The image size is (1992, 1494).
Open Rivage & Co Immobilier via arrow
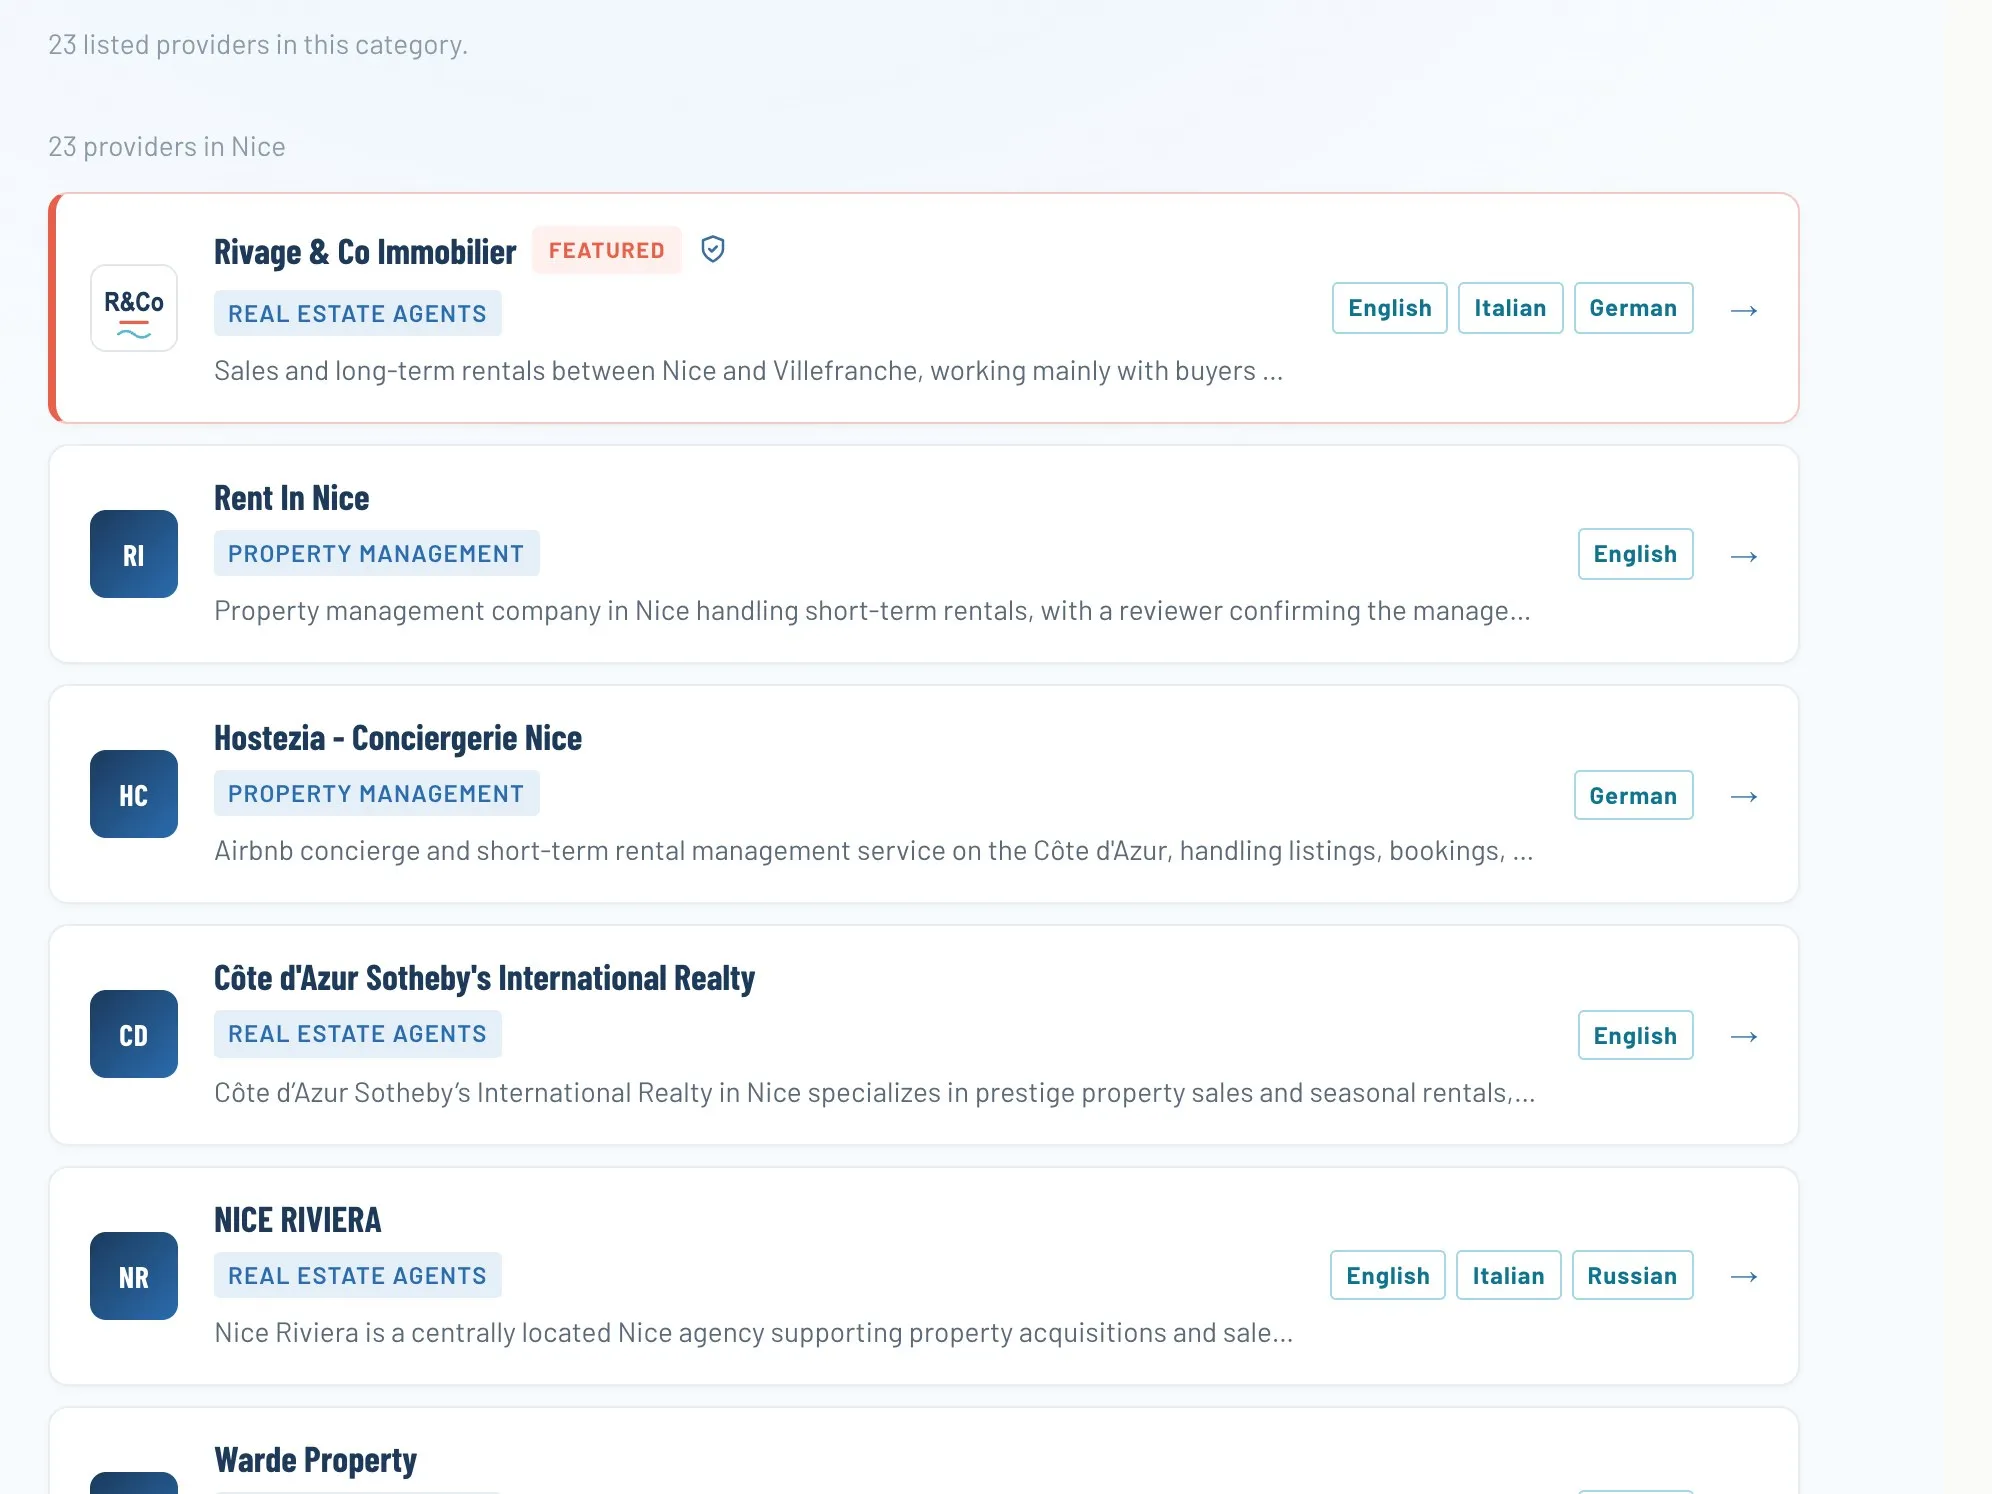pos(1744,310)
